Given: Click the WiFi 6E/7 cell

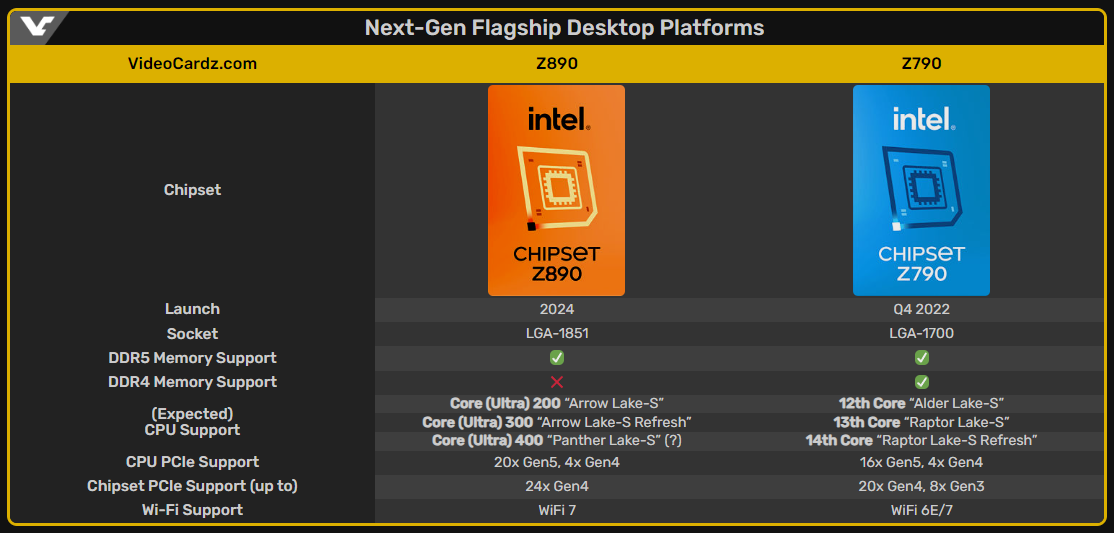Looking at the screenshot, I should (921, 510).
